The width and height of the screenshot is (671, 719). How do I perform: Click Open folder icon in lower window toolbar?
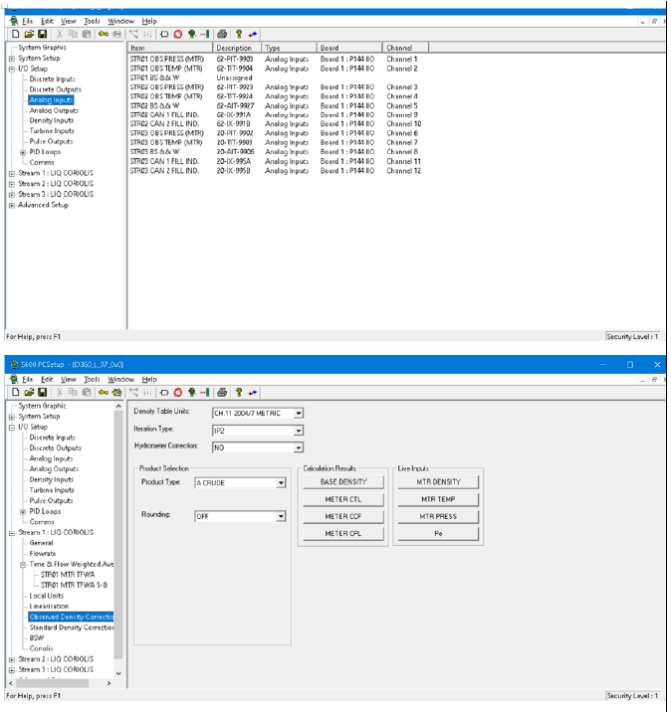coord(29,393)
